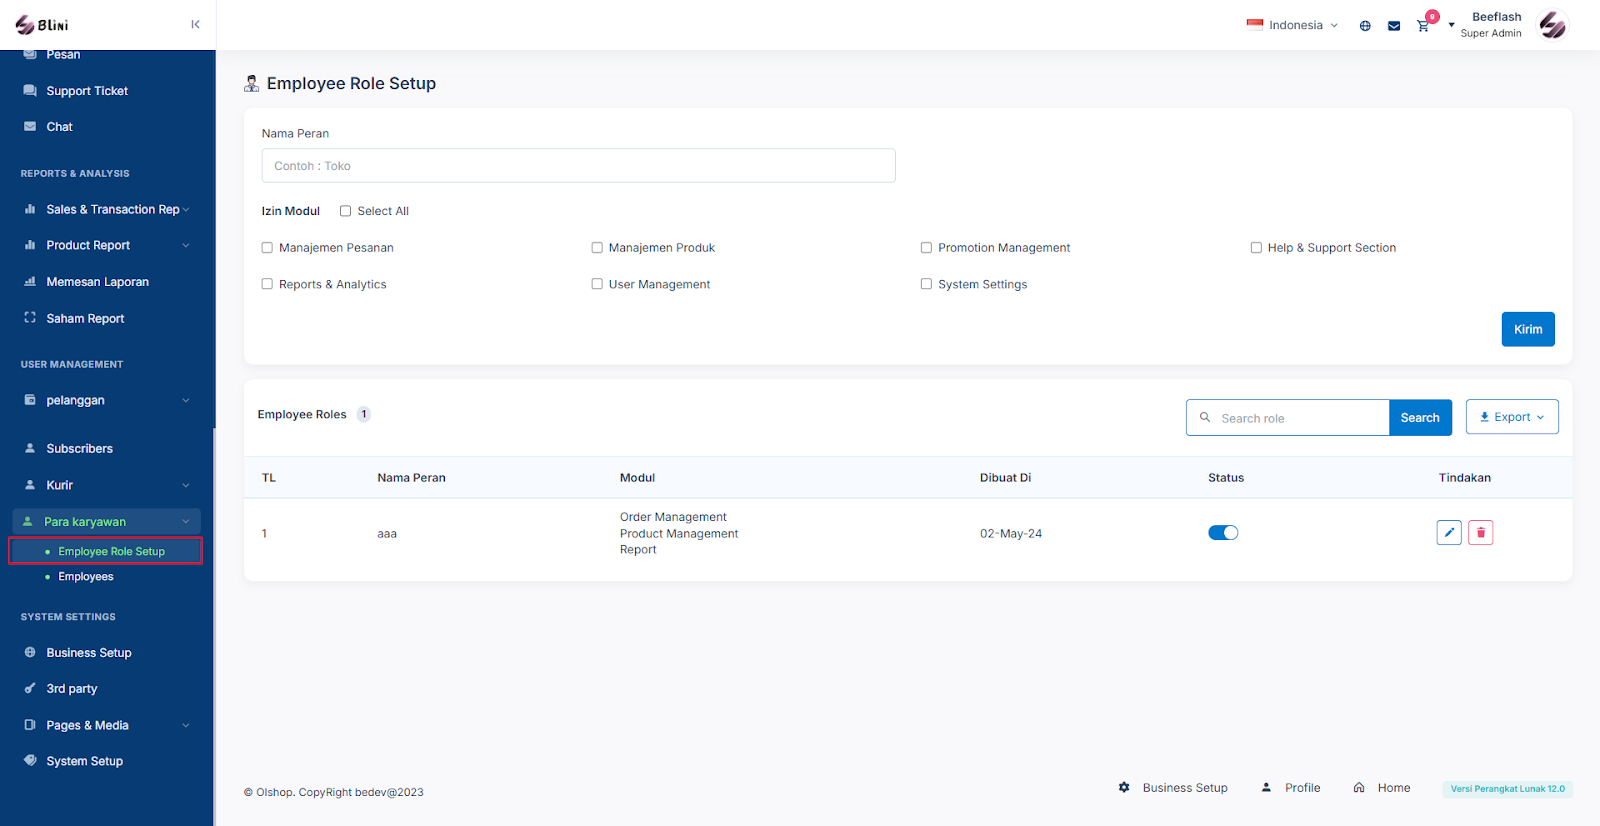Open Memesan Laporan in sidebar
1600x826 pixels.
tap(97, 282)
